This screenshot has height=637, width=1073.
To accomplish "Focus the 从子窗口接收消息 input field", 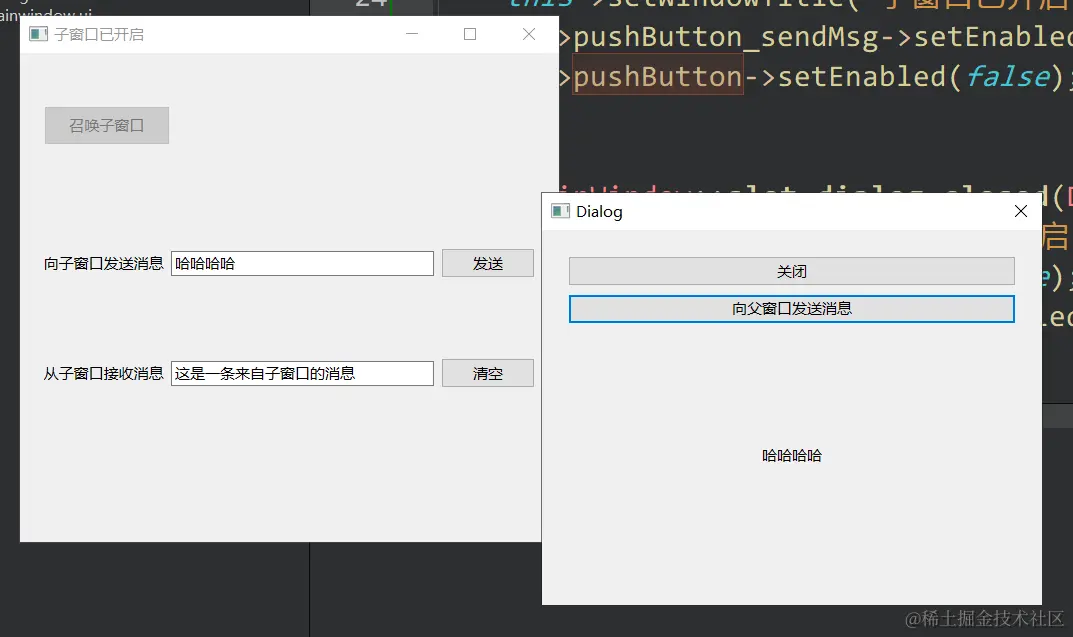I will click(x=302, y=374).
